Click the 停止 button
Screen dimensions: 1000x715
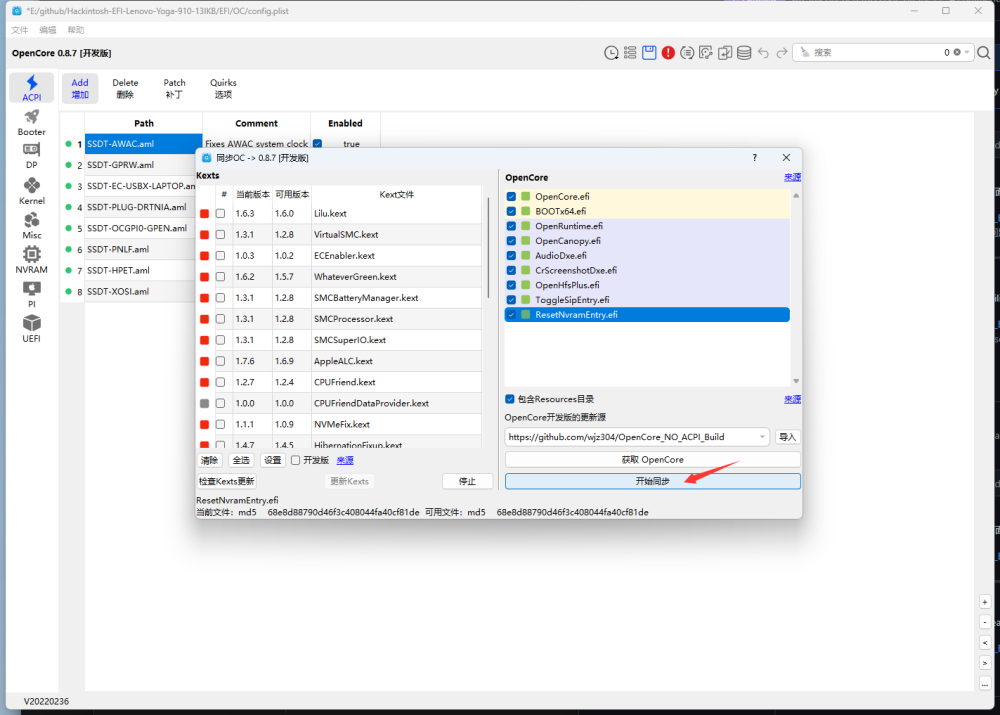(467, 482)
